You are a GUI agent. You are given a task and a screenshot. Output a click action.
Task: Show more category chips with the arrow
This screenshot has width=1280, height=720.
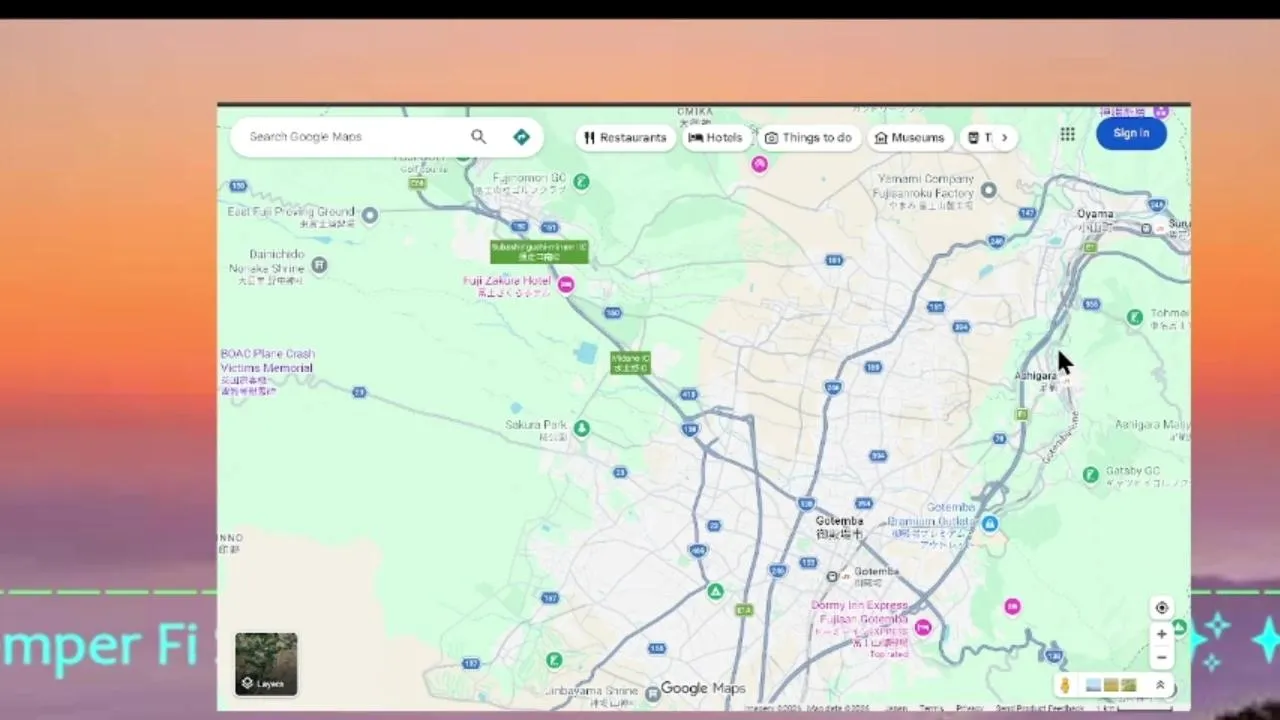1004,138
